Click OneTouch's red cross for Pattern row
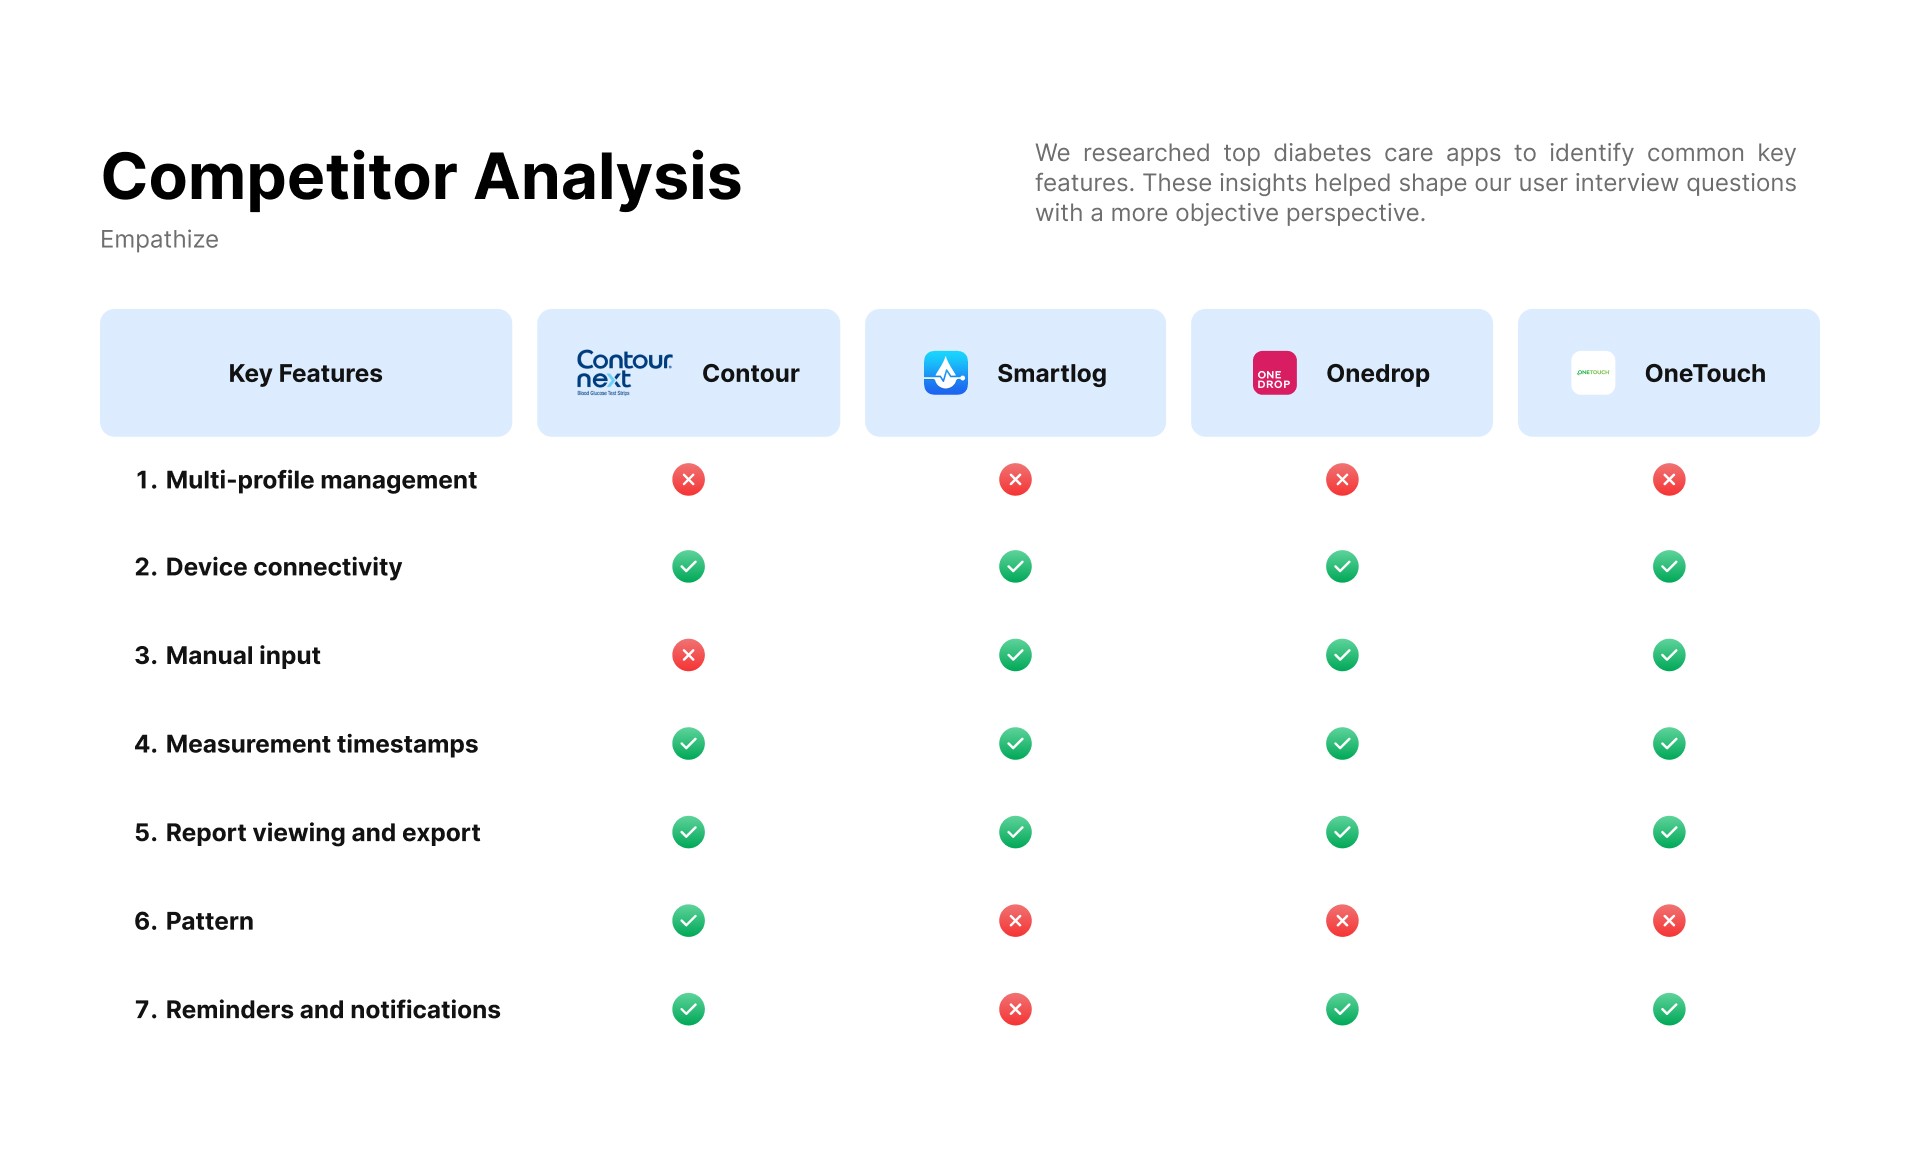The height and width of the screenshot is (1163, 1920). click(1669, 921)
